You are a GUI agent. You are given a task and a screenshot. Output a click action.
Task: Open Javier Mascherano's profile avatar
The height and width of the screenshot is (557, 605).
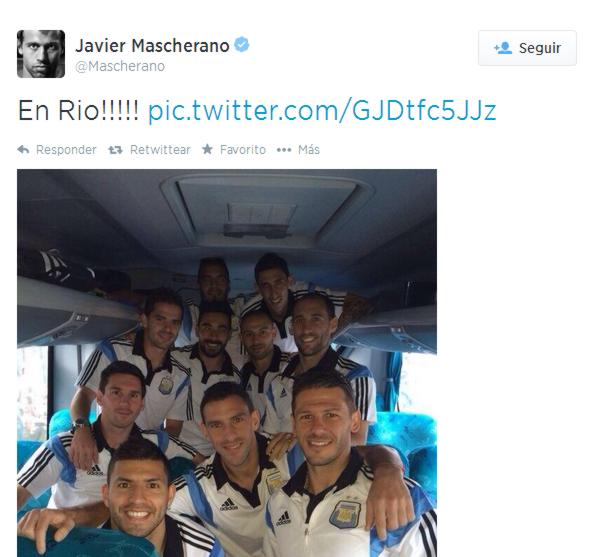point(41,54)
